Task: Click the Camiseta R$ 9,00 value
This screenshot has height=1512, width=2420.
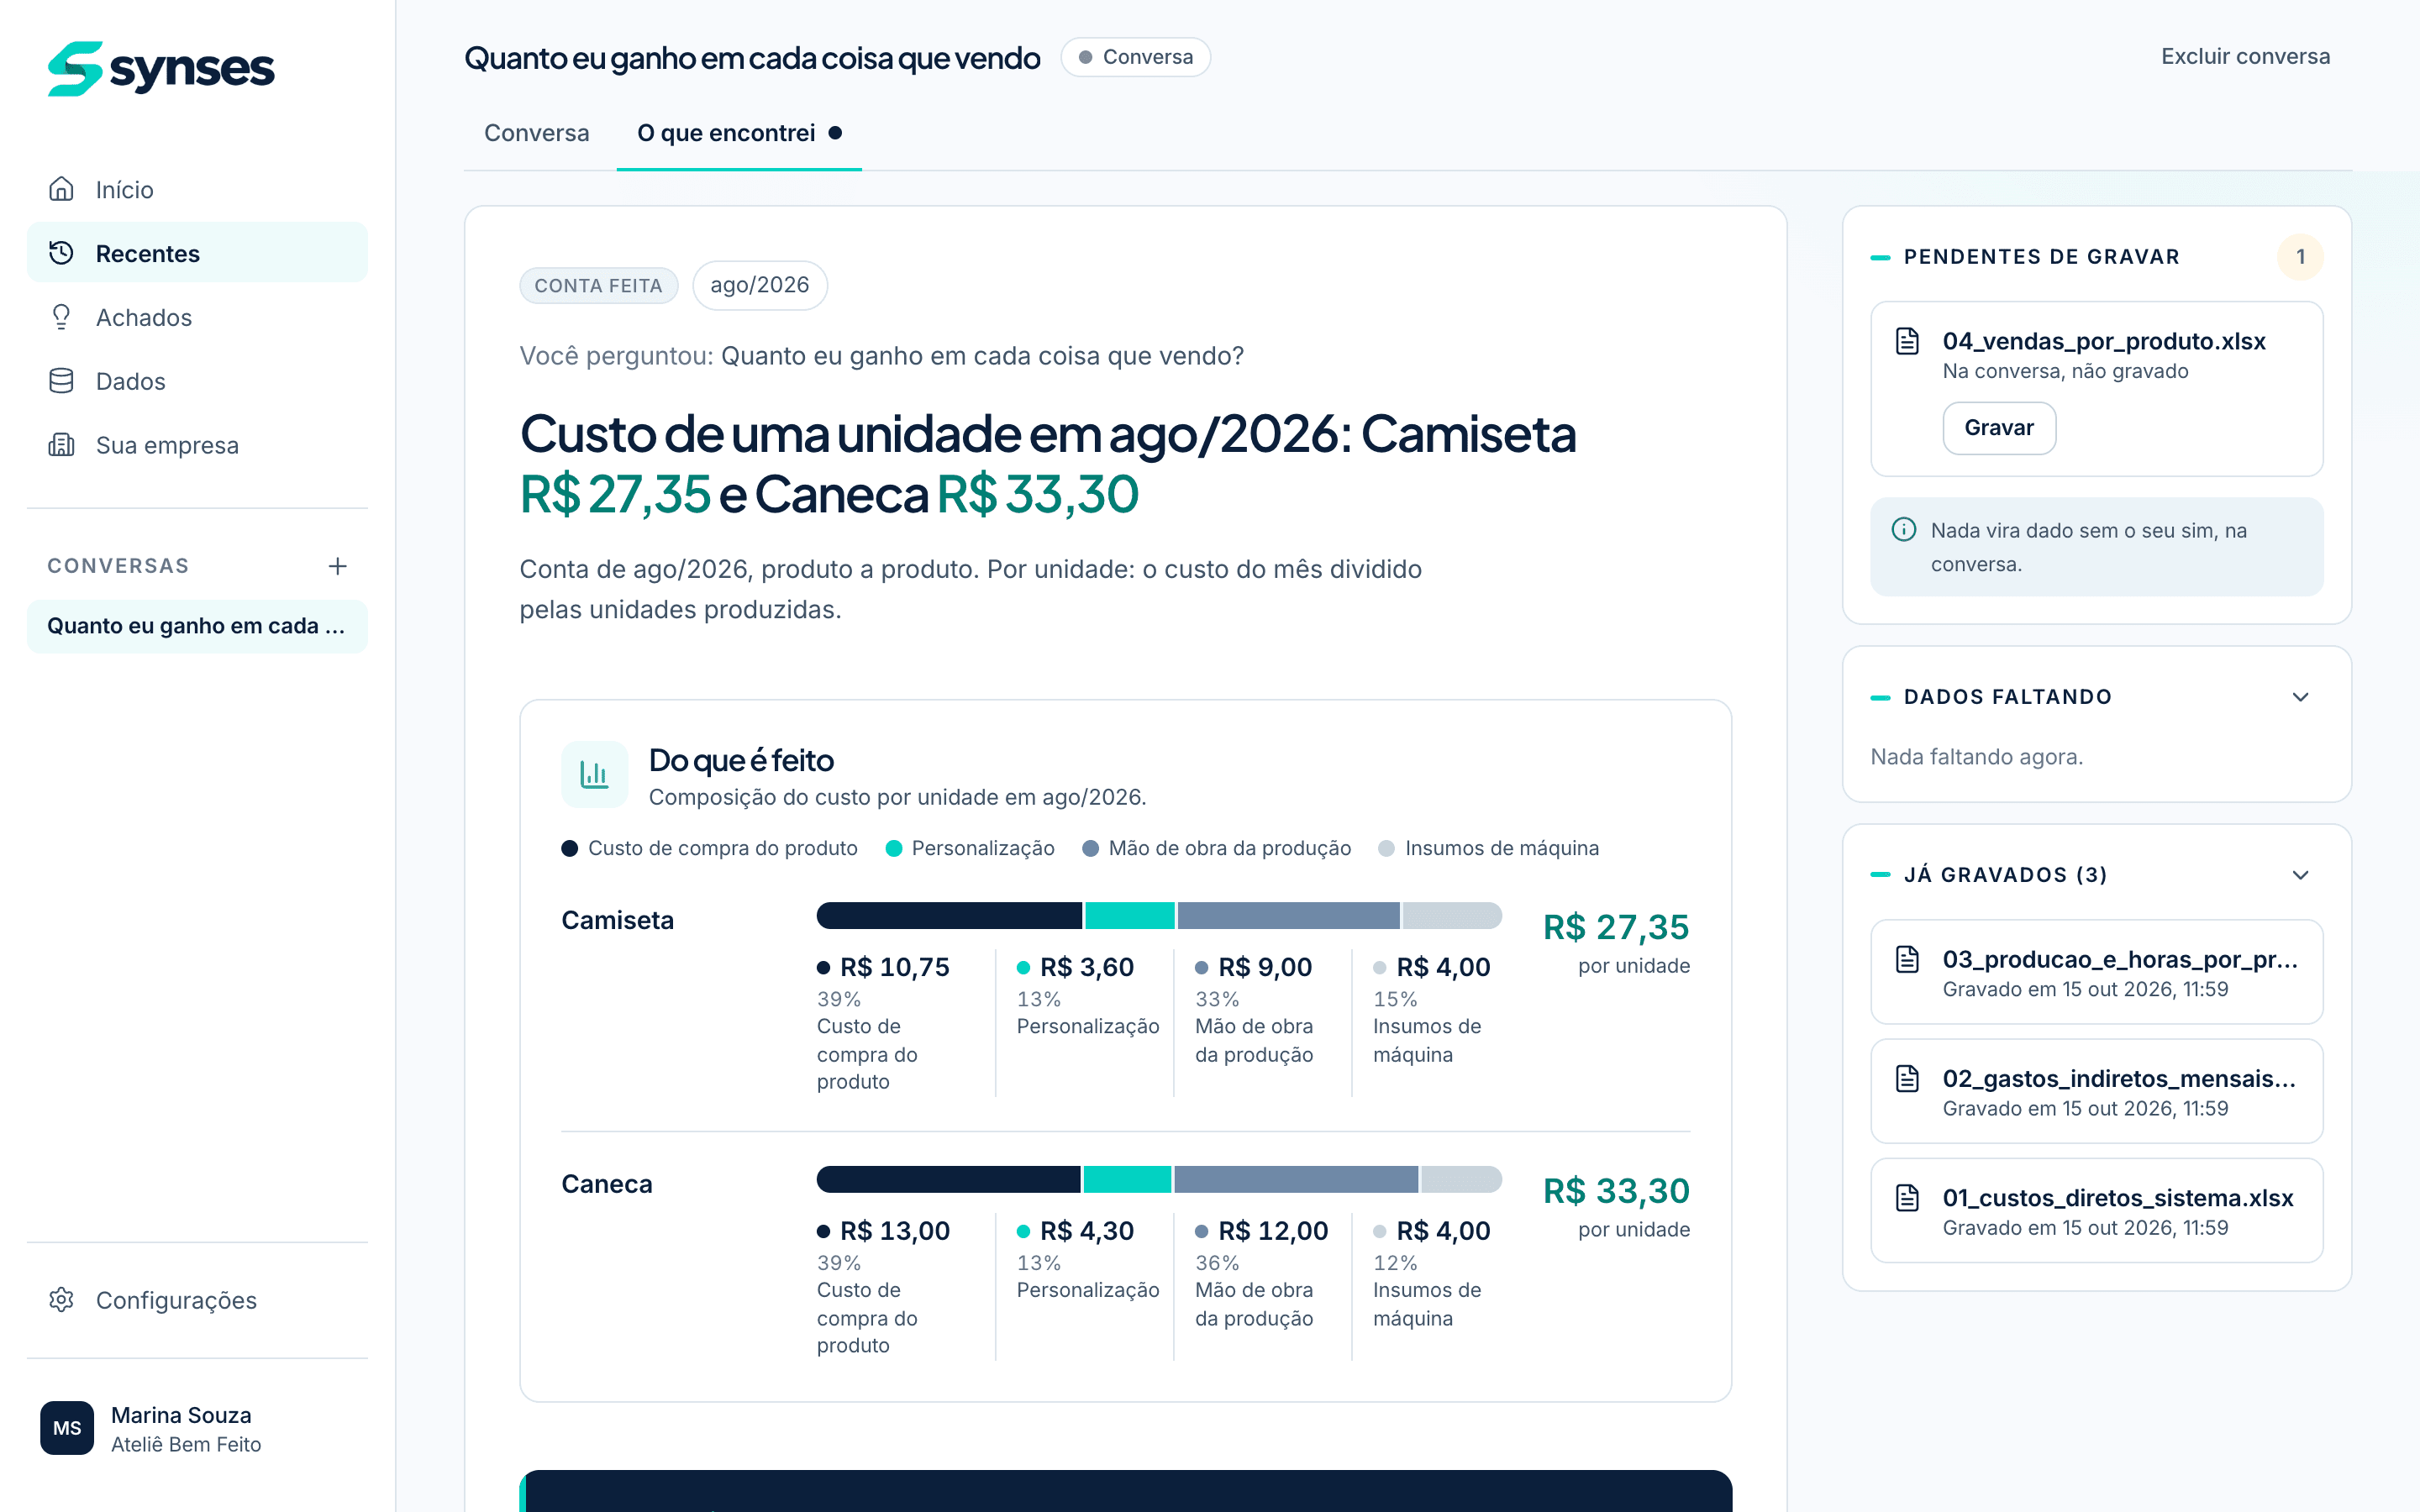Action: [x=1265, y=967]
